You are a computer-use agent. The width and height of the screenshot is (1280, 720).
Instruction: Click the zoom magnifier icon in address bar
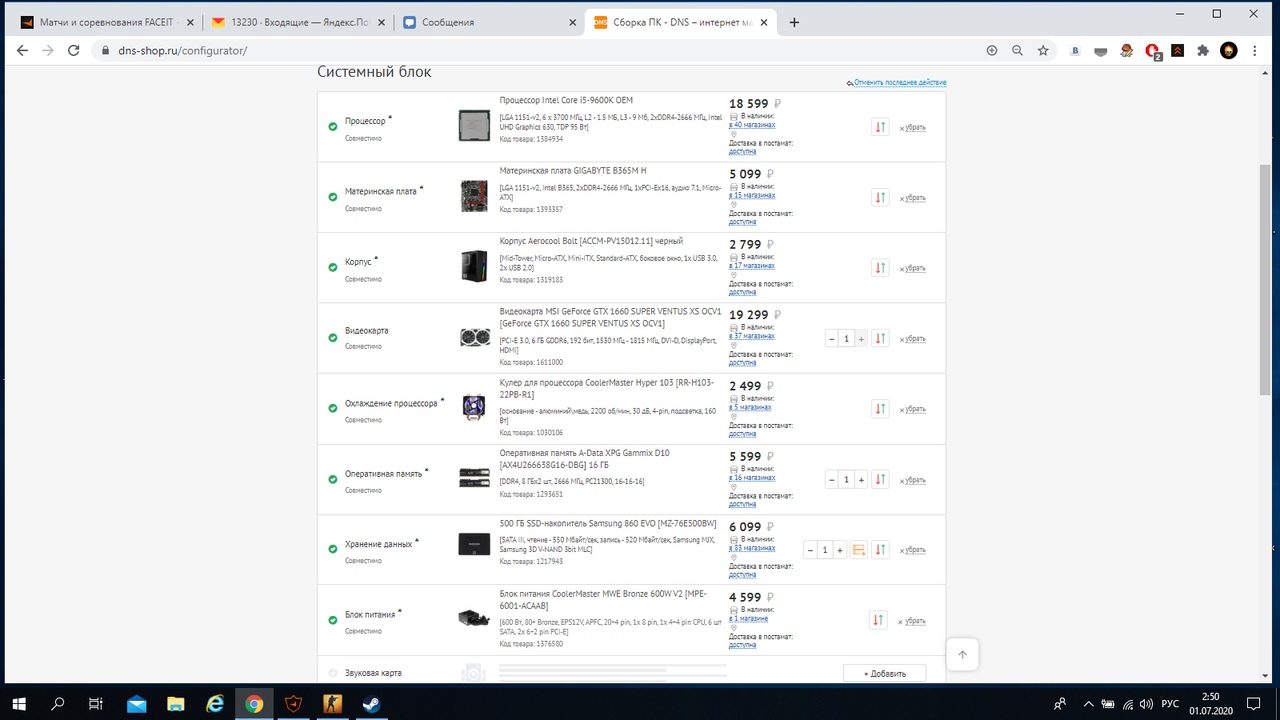point(1018,50)
